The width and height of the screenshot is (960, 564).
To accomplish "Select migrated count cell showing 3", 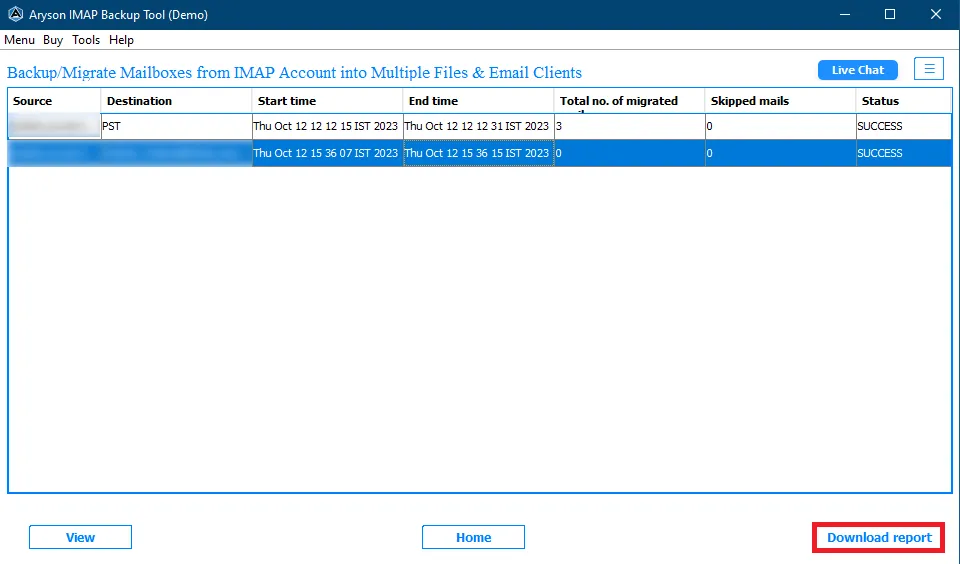I will pyautogui.click(x=629, y=126).
